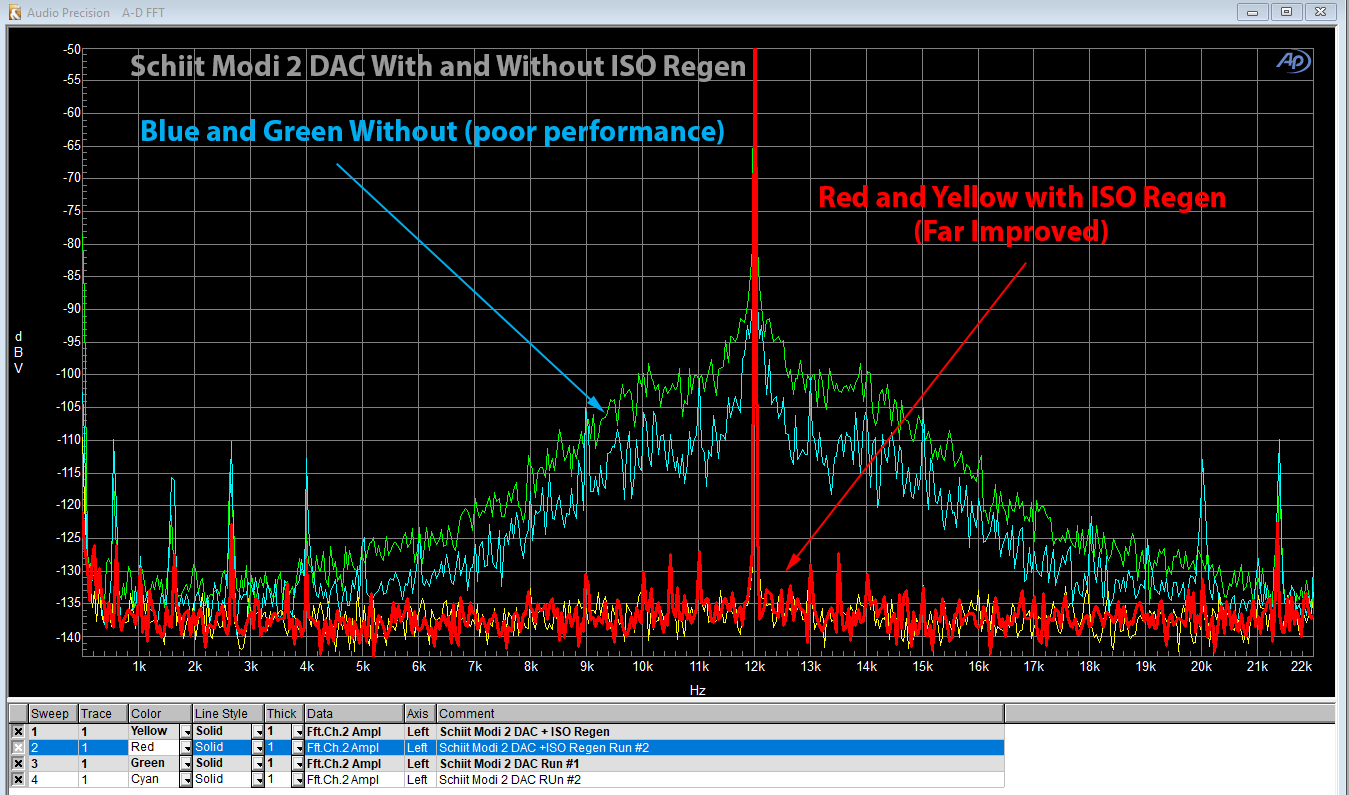Open the Cyan color dropdown arrow

coord(185,780)
